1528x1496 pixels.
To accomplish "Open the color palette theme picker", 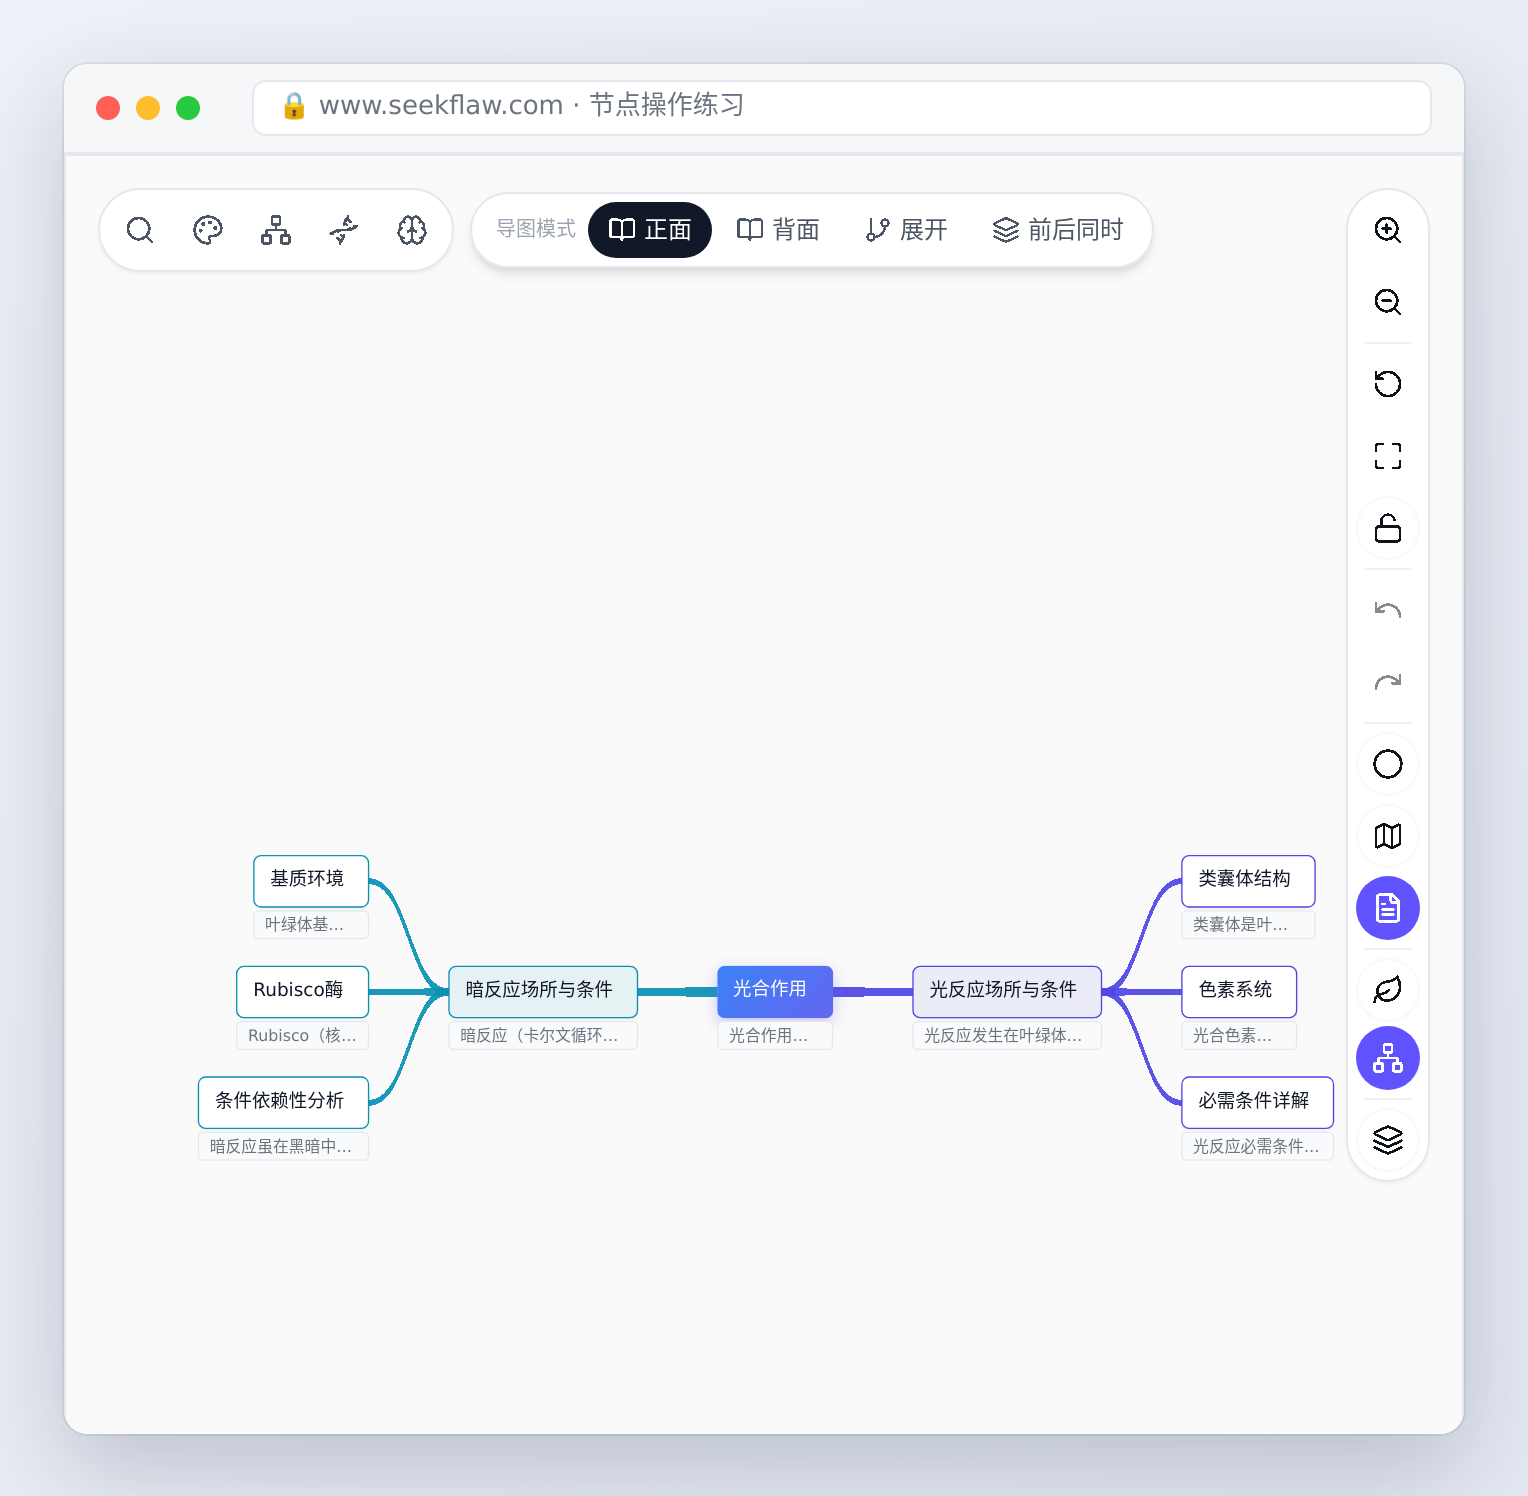I will tap(208, 230).
